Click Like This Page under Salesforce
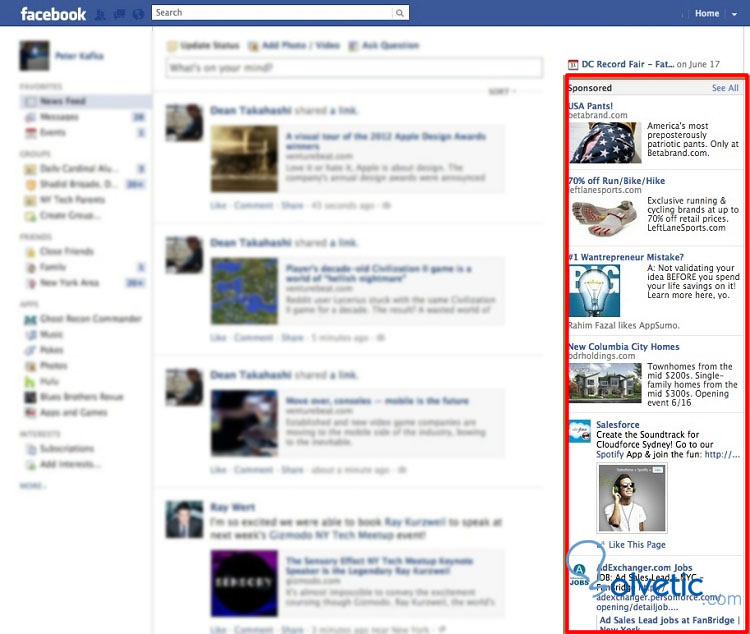 637,545
